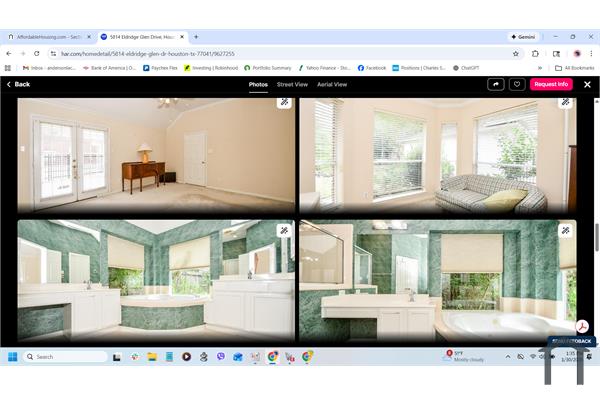600x395 pixels.
Task: Switch to the Street View tab
Action: tap(292, 85)
